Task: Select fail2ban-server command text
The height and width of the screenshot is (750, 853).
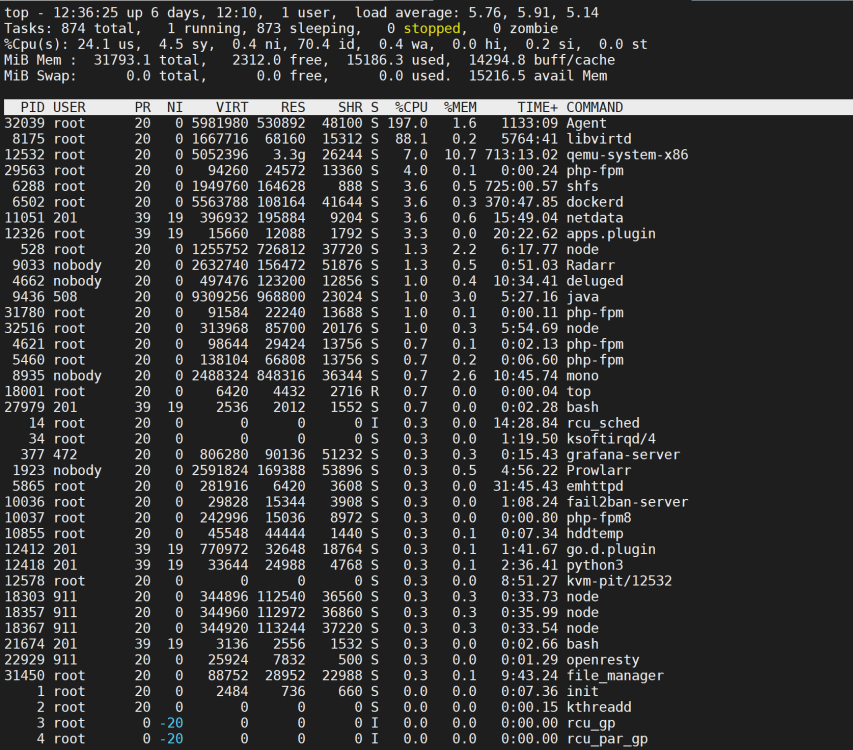Action: (627, 501)
